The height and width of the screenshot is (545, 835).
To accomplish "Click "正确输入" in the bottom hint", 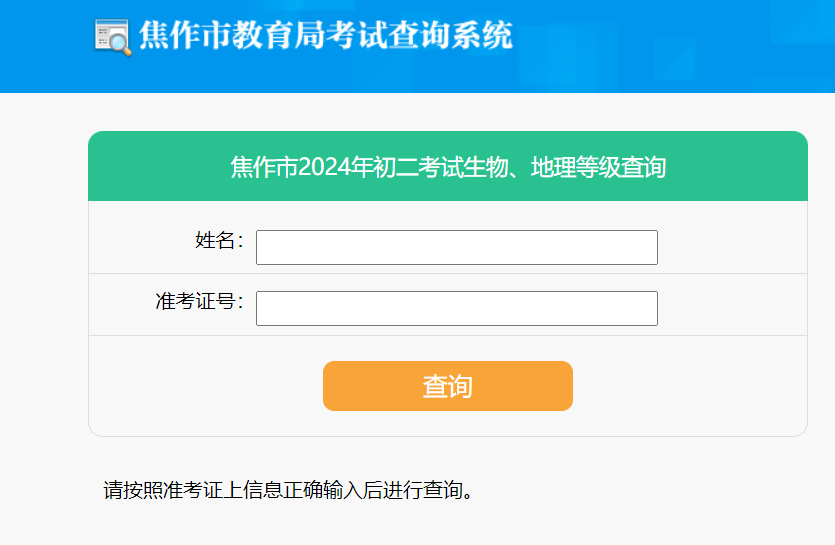I will pyautogui.click(x=322, y=490).
